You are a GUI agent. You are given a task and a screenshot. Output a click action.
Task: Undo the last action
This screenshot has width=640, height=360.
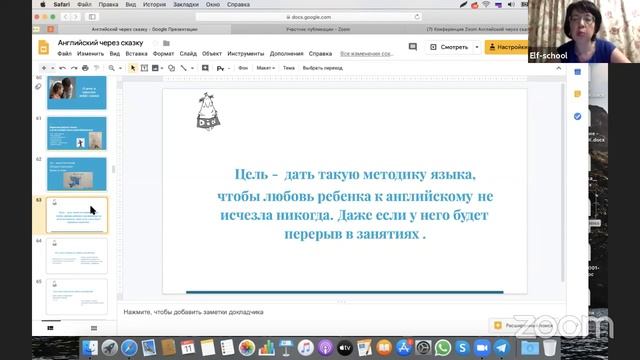(x=62, y=68)
